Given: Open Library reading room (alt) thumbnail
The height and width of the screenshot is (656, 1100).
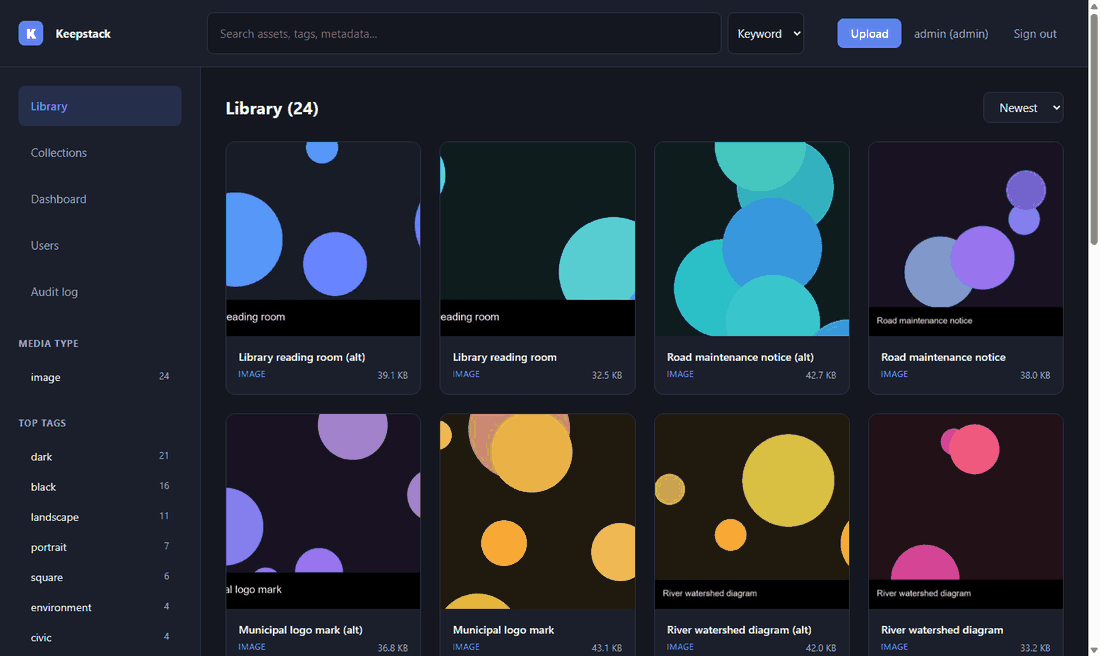Looking at the screenshot, I should [x=323, y=239].
